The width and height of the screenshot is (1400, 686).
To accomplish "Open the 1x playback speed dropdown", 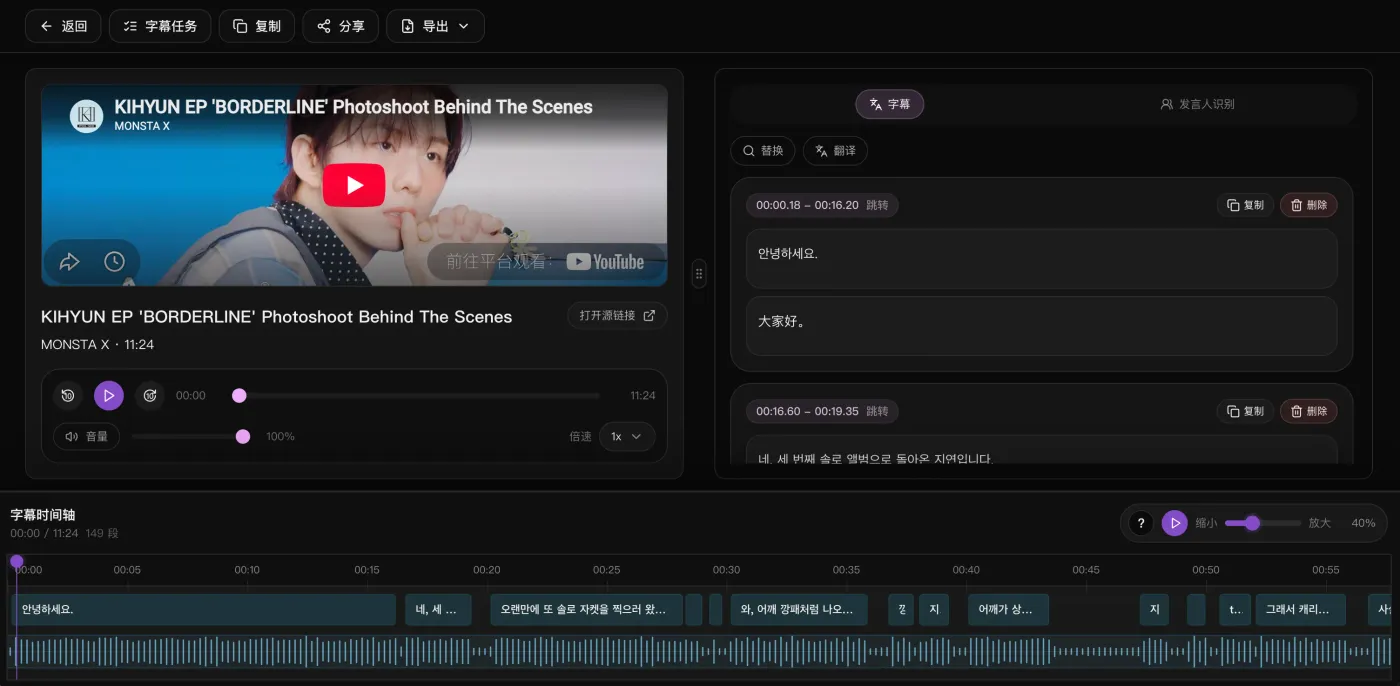I will coord(627,436).
